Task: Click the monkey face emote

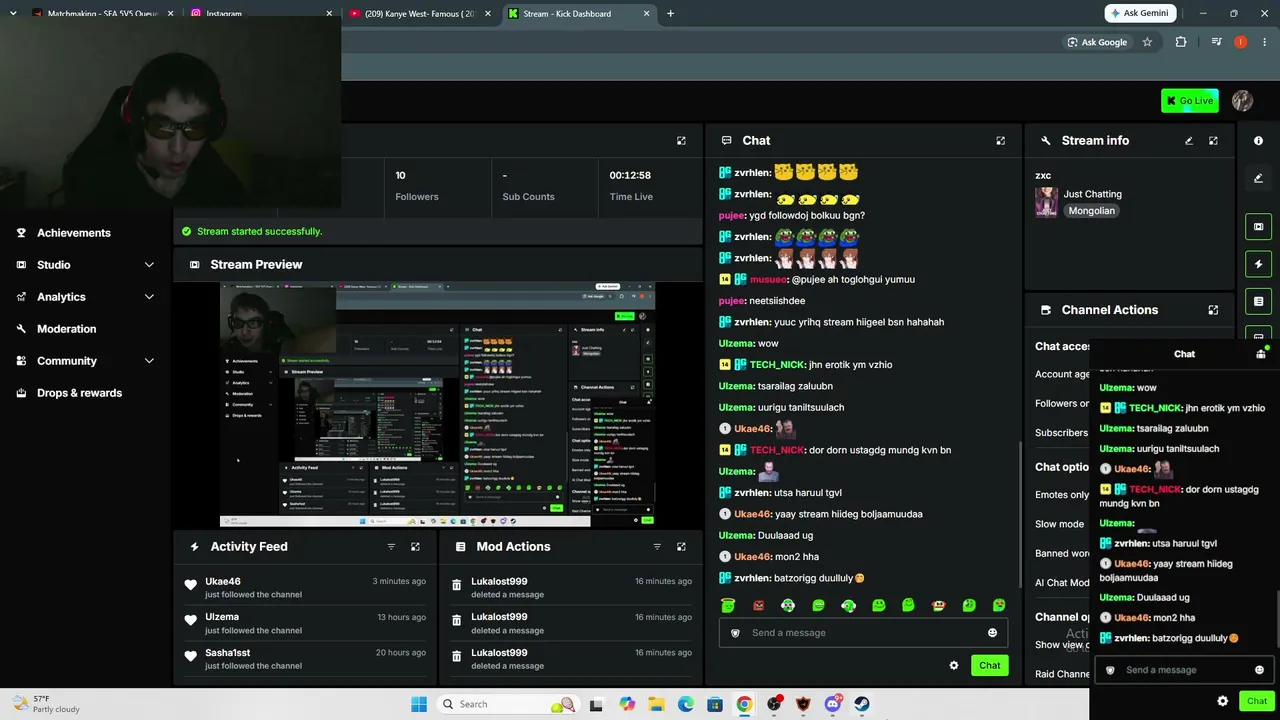Action: click(x=938, y=605)
